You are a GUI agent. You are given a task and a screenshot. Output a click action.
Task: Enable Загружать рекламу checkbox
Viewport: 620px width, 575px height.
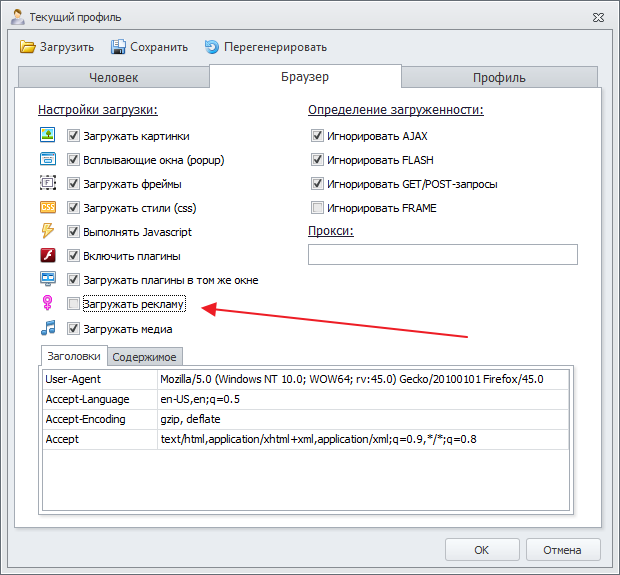(73, 304)
